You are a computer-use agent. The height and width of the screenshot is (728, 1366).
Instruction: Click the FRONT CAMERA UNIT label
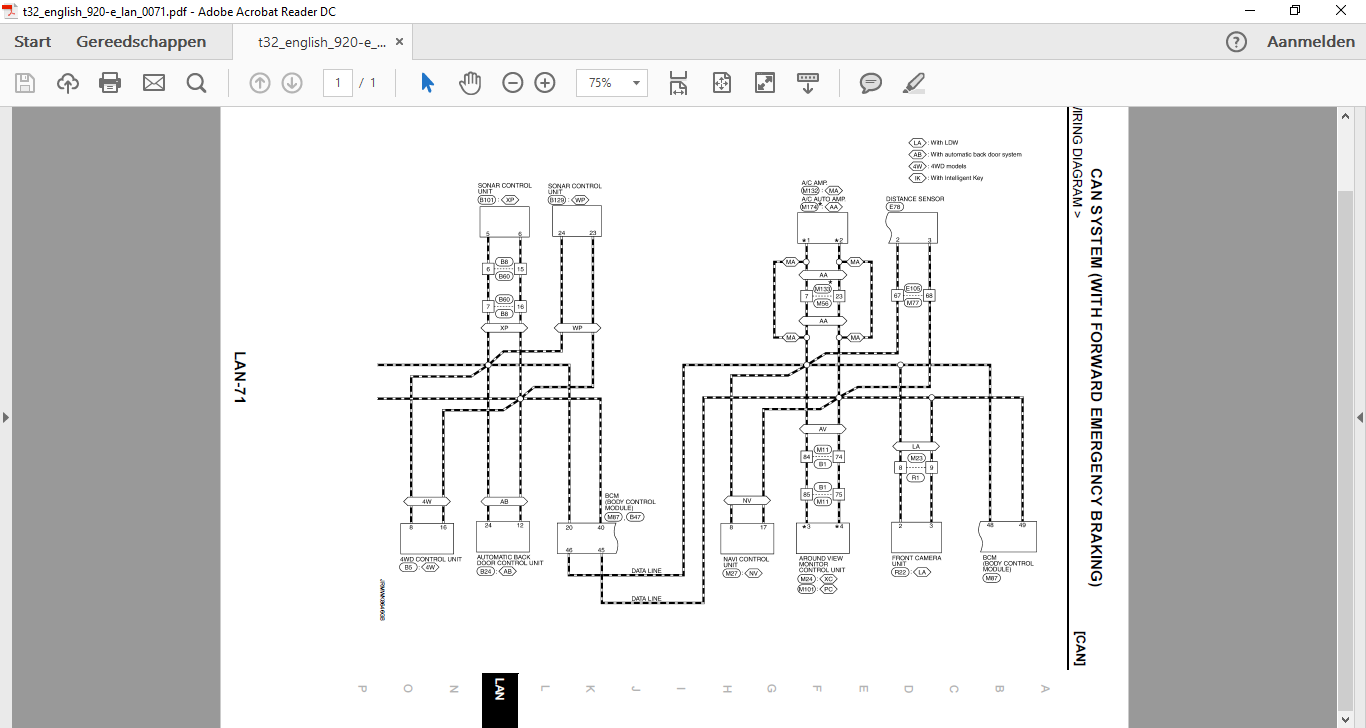[916, 561]
